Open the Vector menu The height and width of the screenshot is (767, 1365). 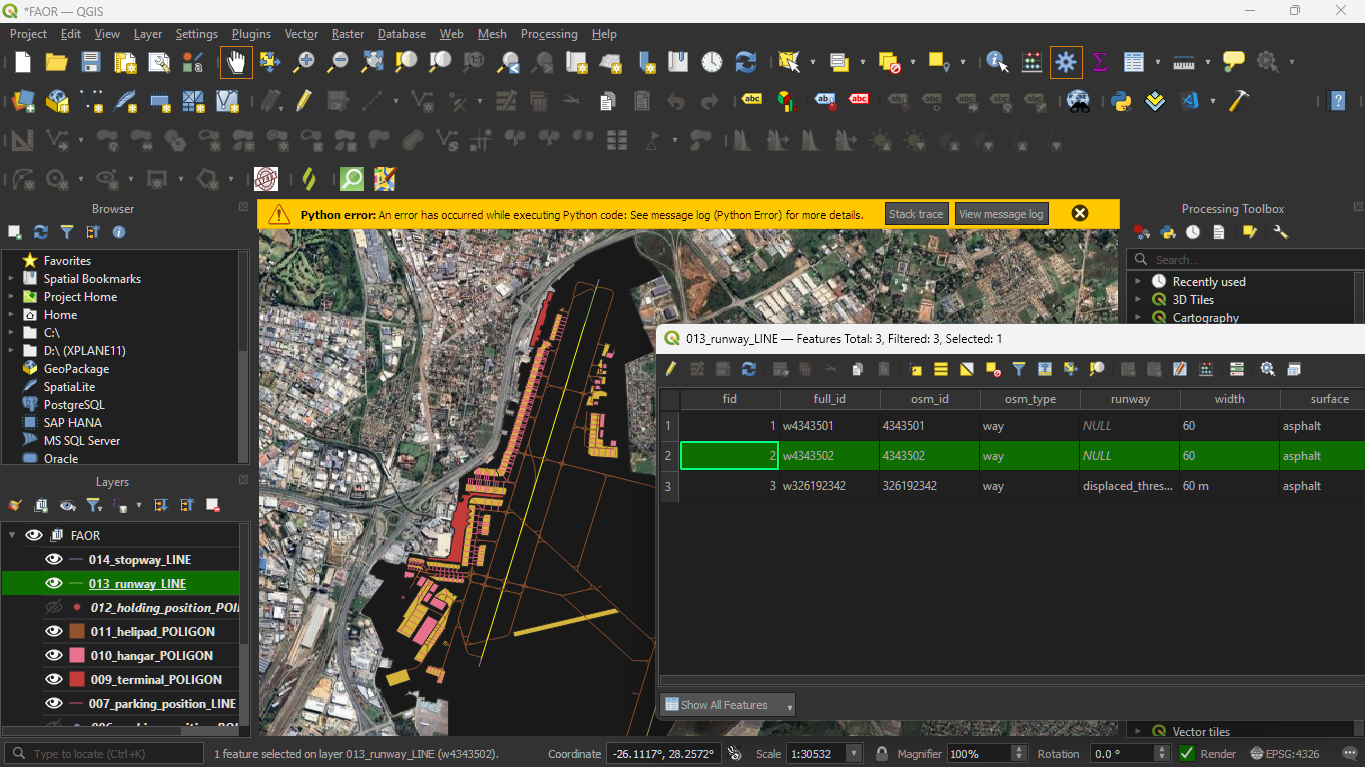point(301,34)
